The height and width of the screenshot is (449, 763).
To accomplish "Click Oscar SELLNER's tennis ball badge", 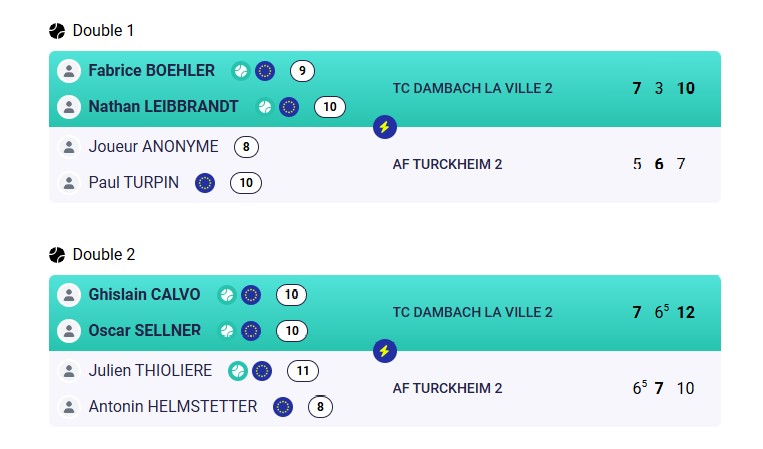I will pos(227,331).
